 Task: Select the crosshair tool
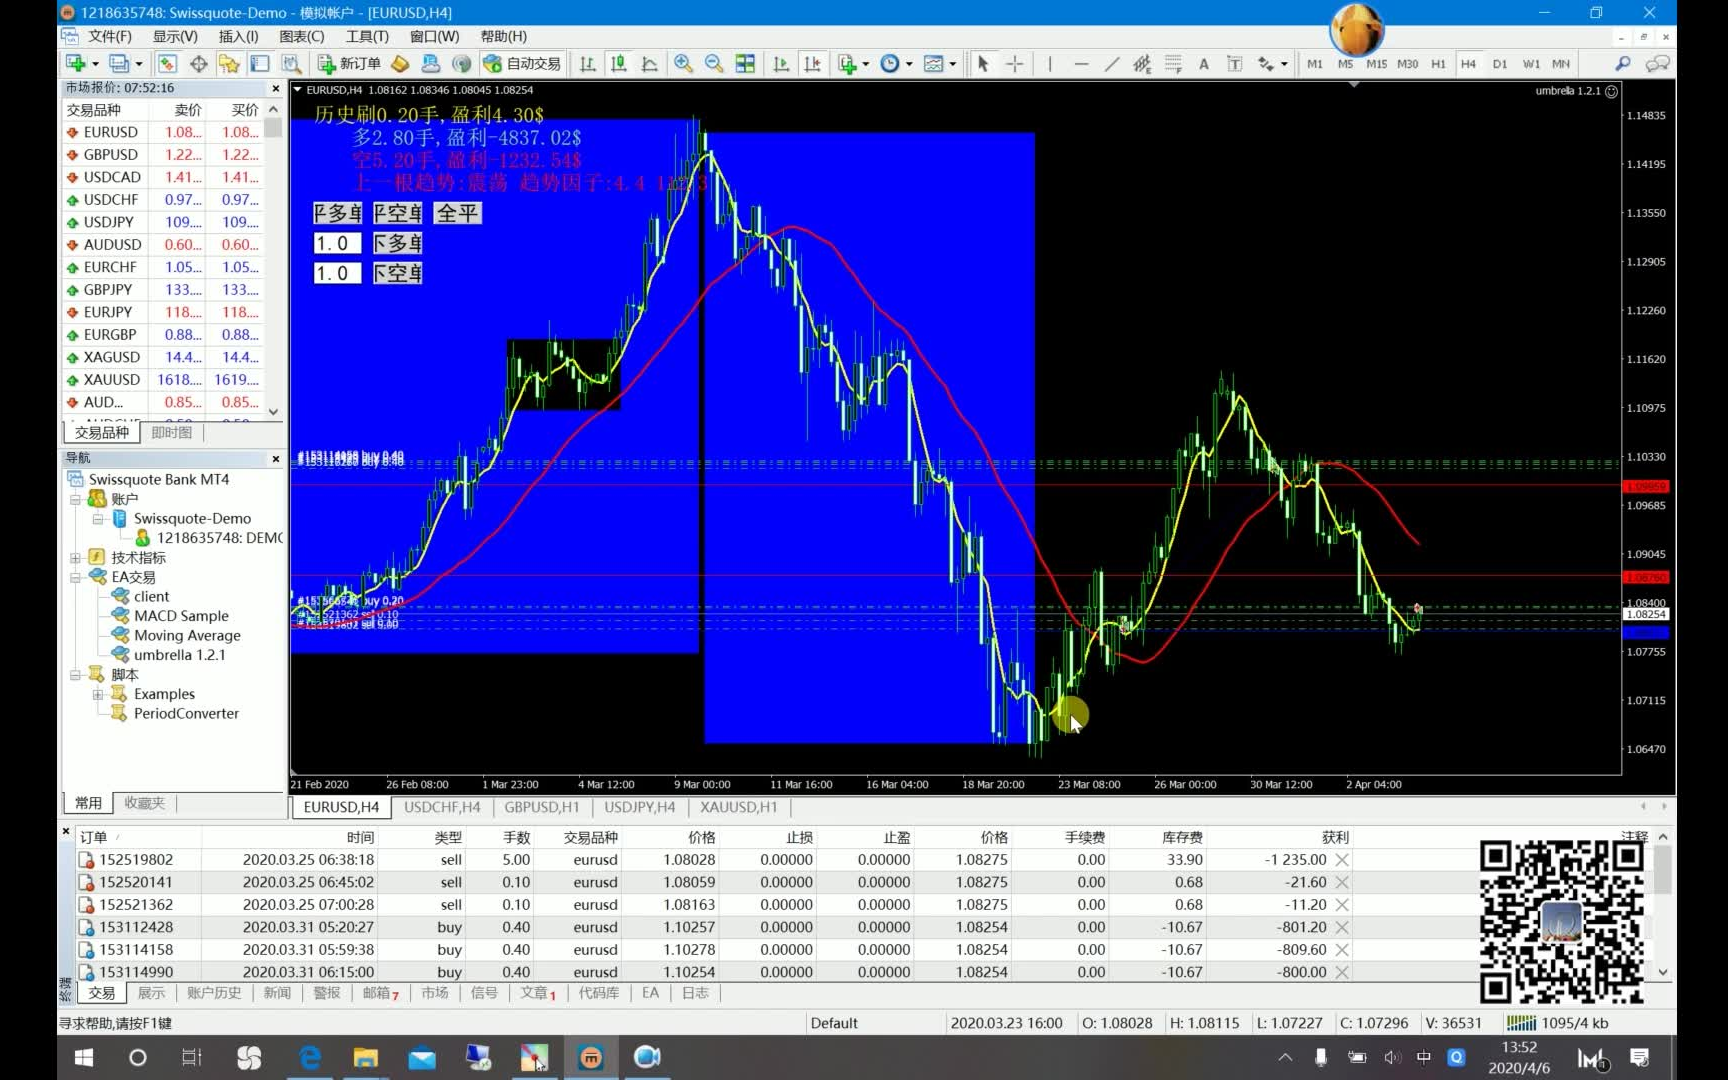tap(1015, 63)
